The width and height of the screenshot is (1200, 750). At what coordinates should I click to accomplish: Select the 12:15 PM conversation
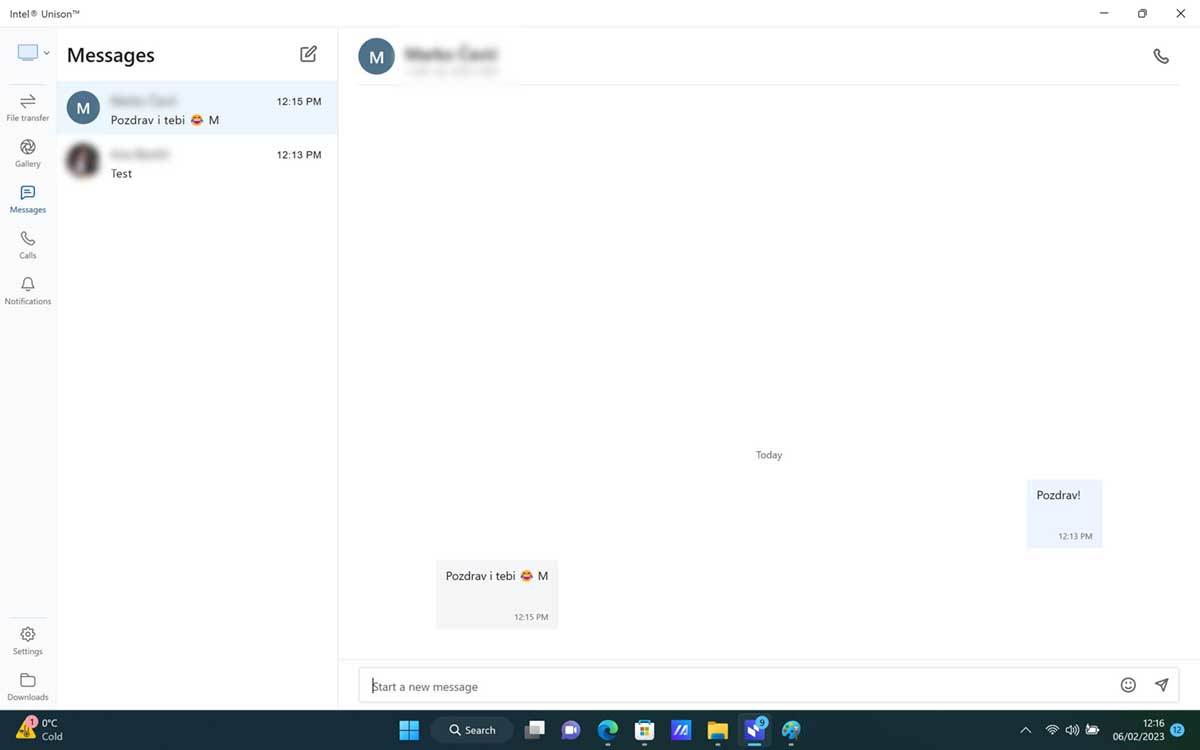tap(197, 109)
